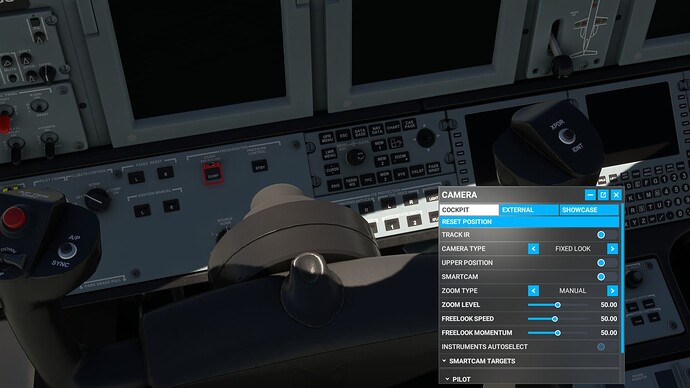Select the Cockpit camera tab
The image size is (690, 388).
pyautogui.click(x=469, y=210)
